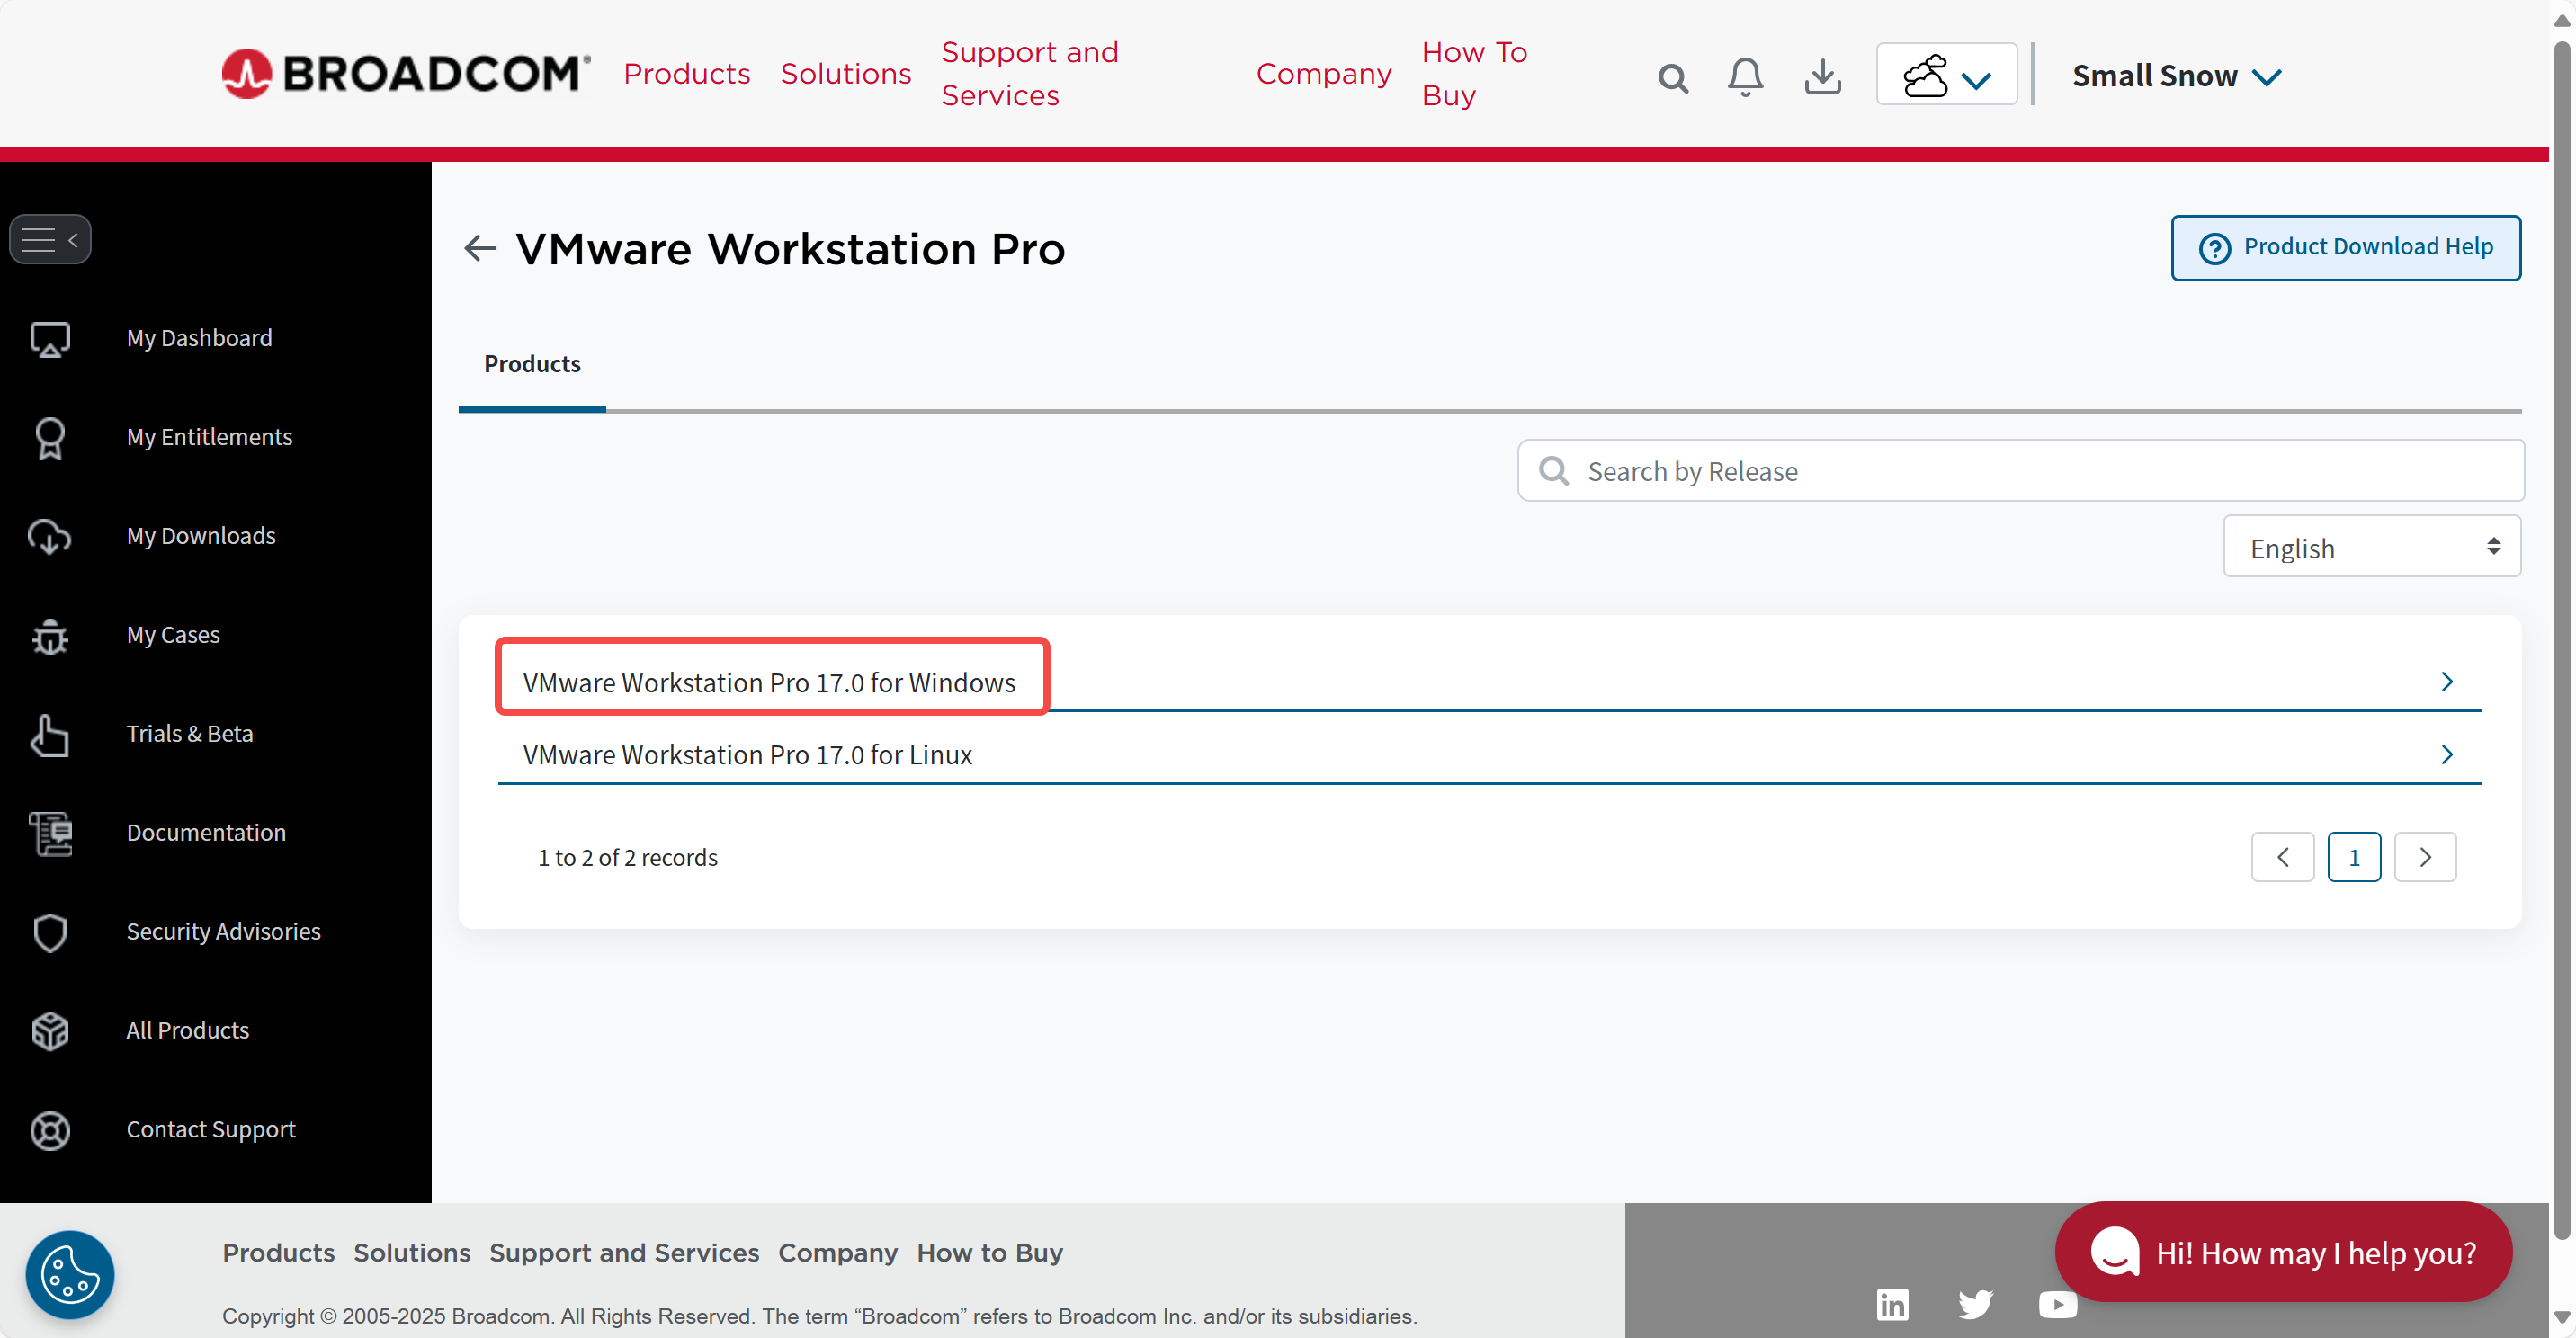Click the search magnifier inside release field
Viewport: 2576px width, 1338px height.
pos(1553,470)
